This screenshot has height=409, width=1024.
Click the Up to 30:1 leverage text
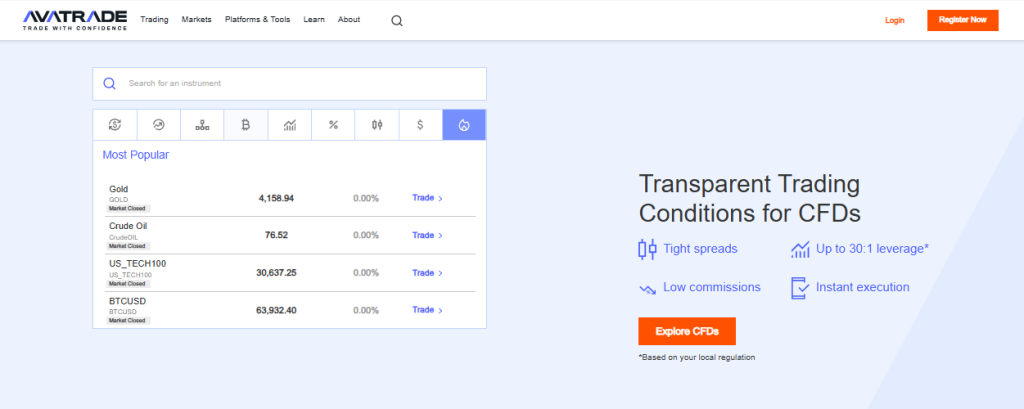tap(872, 249)
